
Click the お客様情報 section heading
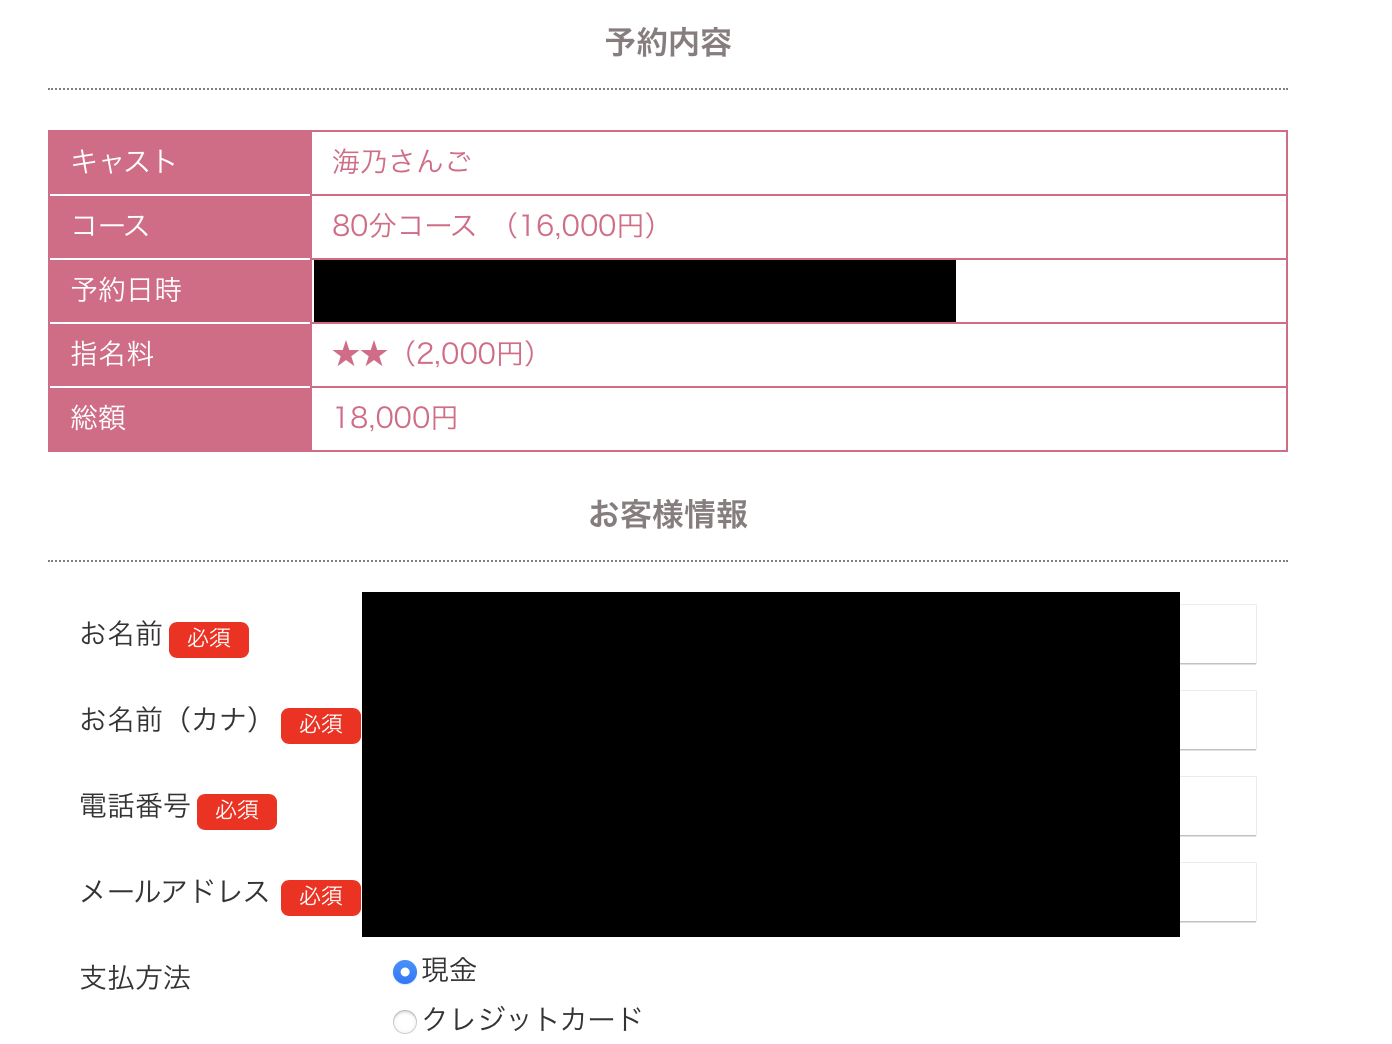pyautogui.click(x=668, y=515)
